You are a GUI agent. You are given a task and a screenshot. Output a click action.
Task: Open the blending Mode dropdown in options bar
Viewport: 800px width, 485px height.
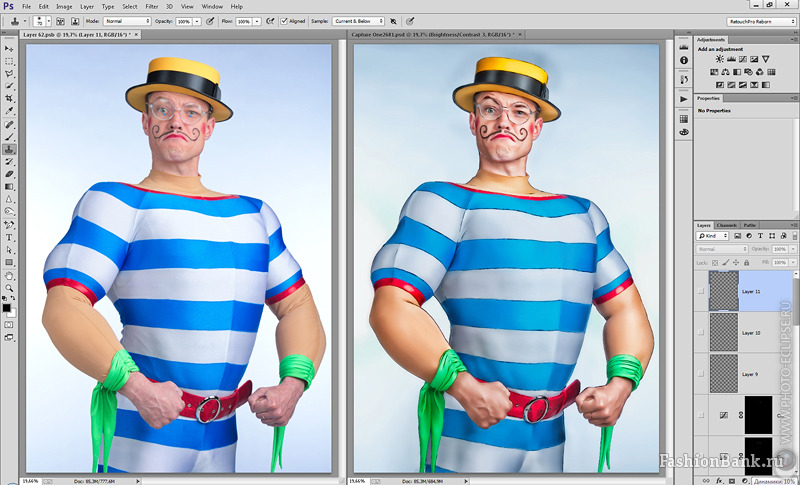pyautogui.click(x=127, y=21)
